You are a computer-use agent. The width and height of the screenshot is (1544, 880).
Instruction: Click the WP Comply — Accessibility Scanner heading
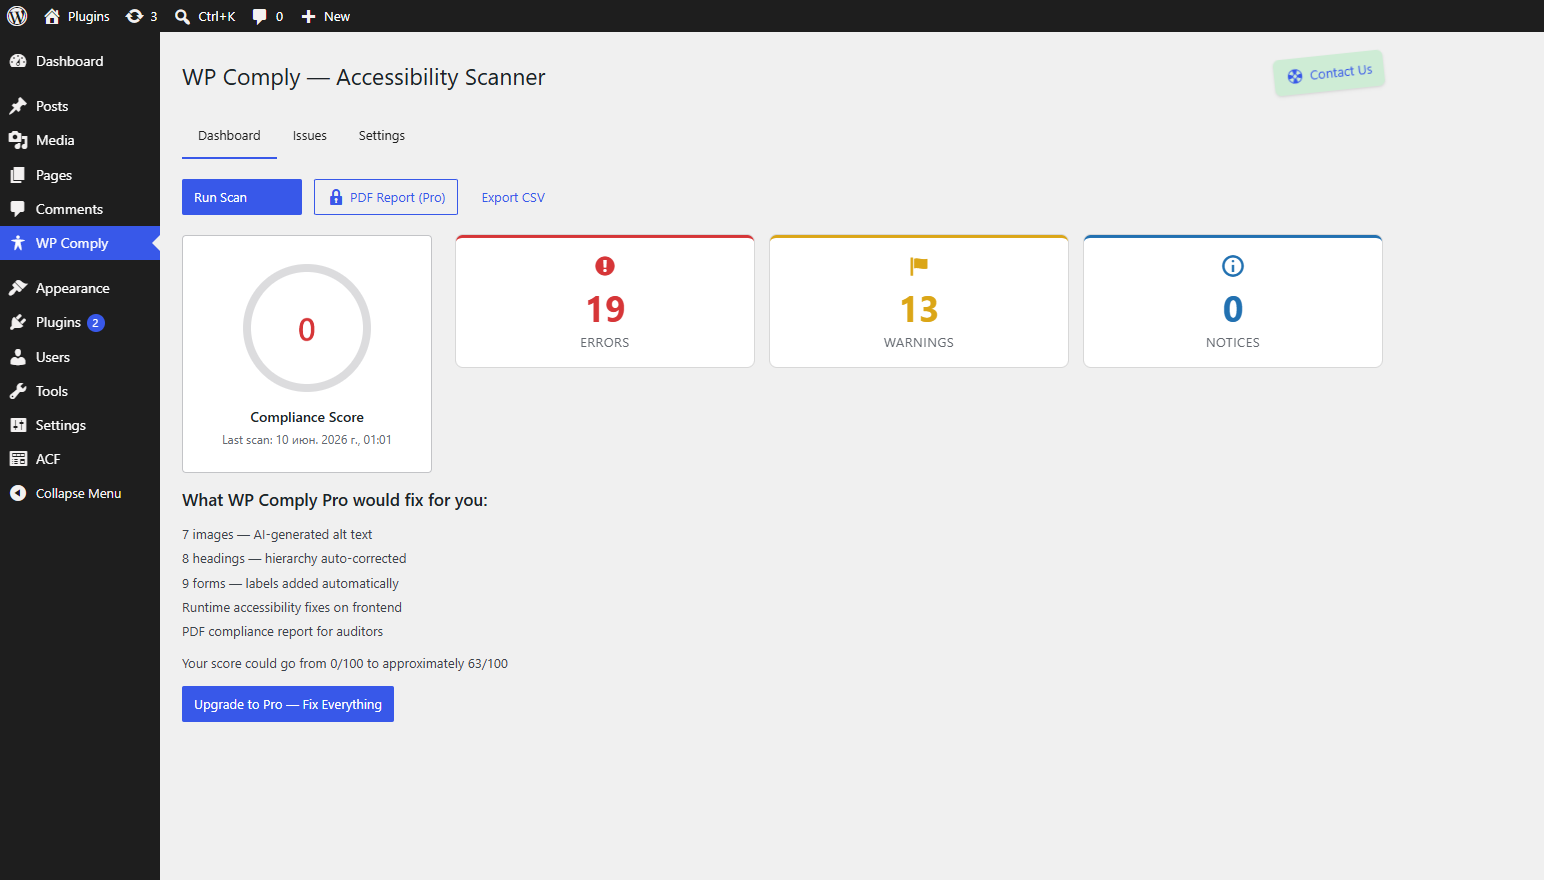click(364, 77)
